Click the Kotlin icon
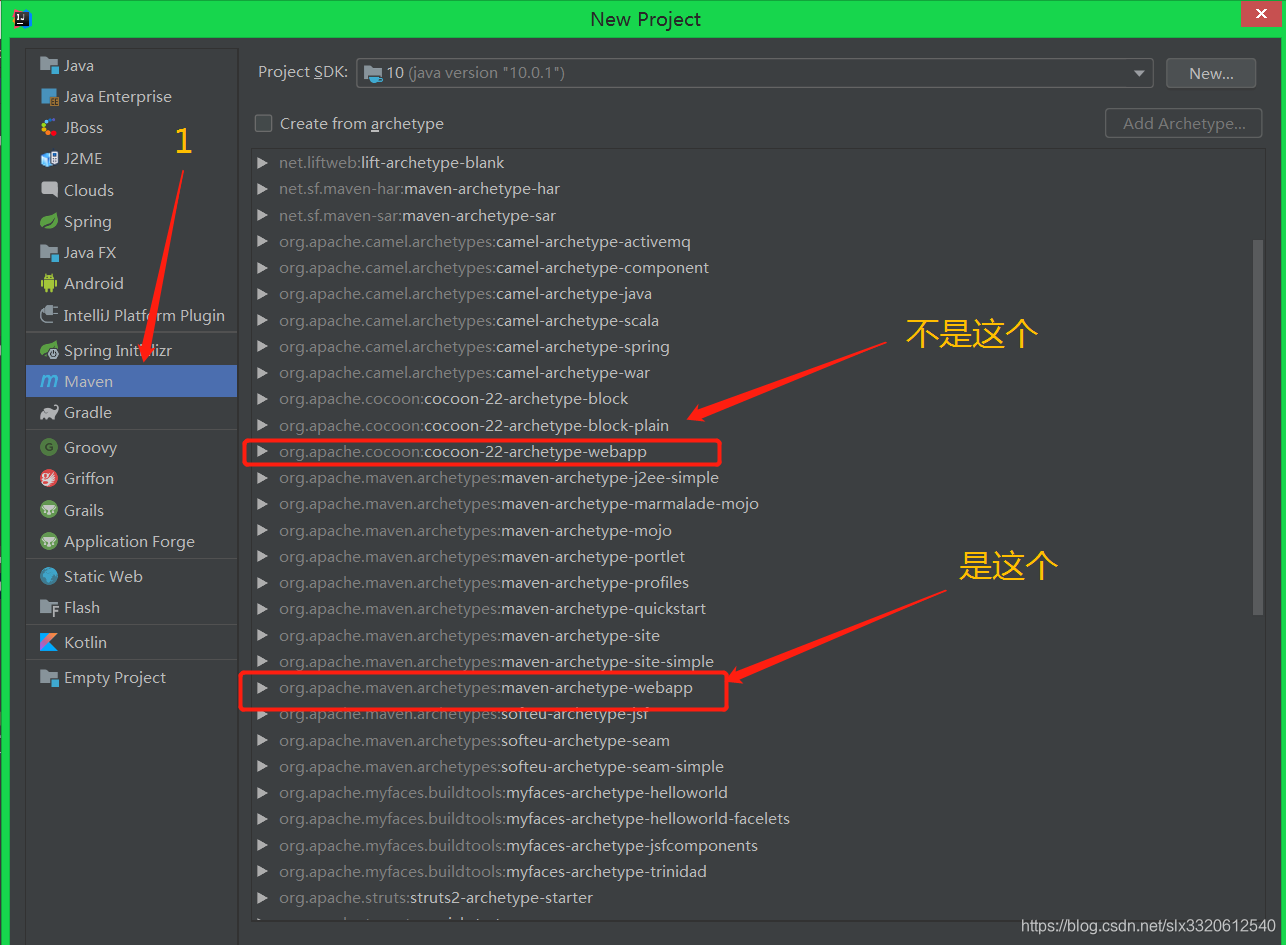The height and width of the screenshot is (945, 1286). 49,642
